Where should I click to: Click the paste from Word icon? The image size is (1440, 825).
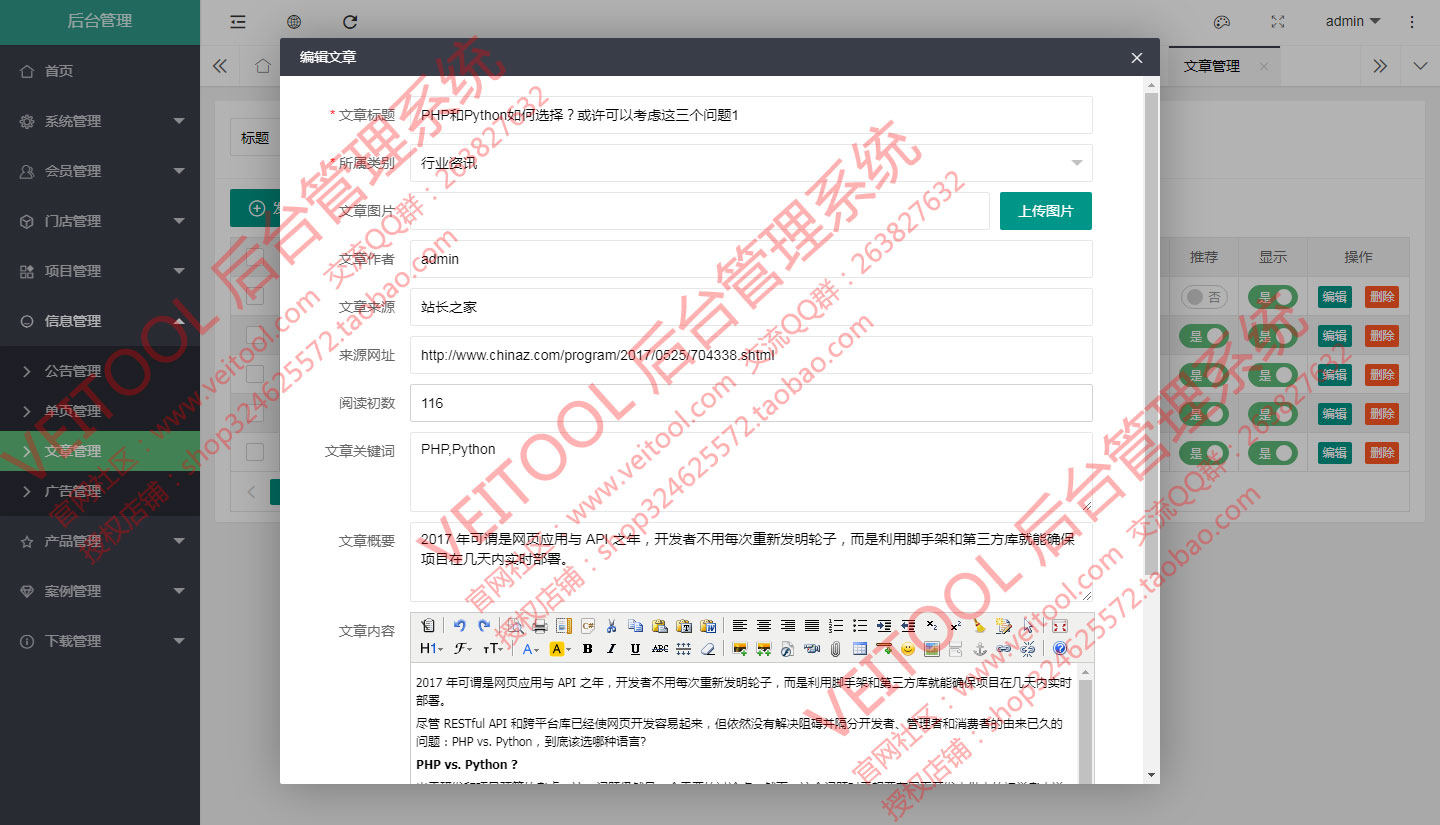pos(708,626)
